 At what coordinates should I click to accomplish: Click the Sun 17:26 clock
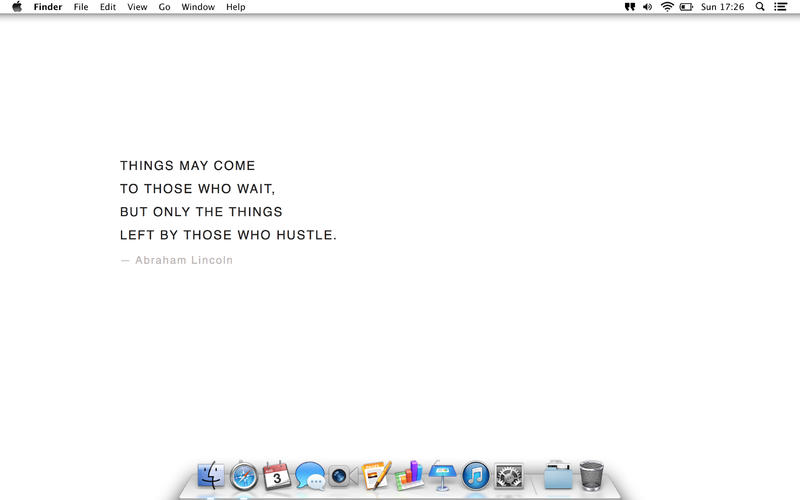(x=722, y=7)
